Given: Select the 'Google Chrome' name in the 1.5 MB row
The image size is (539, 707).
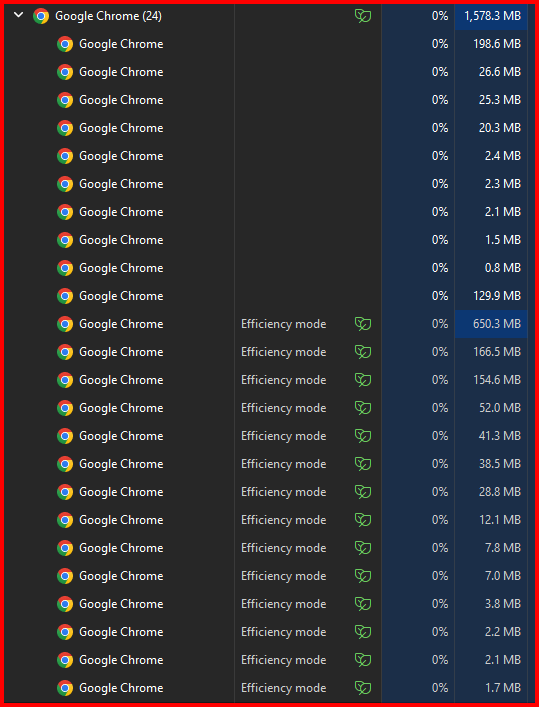Looking at the screenshot, I should tap(121, 240).
